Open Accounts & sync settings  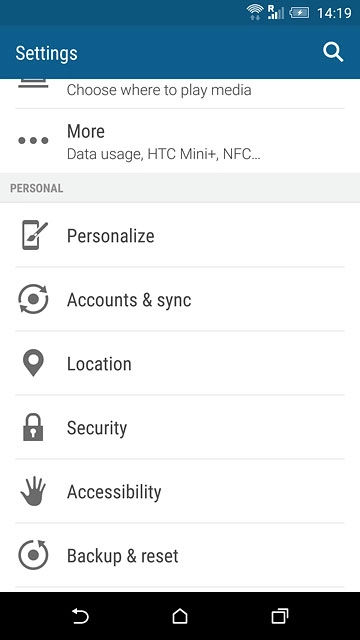pyautogui.click(x=180, y=300)
